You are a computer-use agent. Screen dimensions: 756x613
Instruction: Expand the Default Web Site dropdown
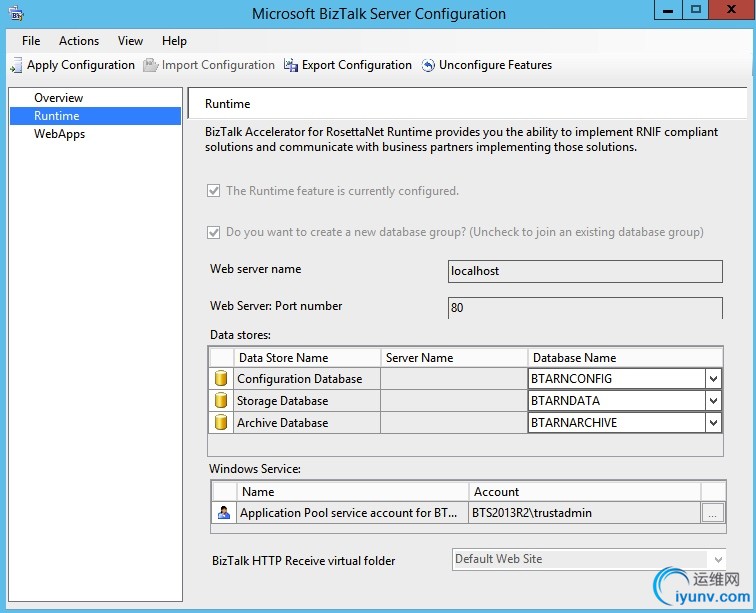click(x=717, y=559)
